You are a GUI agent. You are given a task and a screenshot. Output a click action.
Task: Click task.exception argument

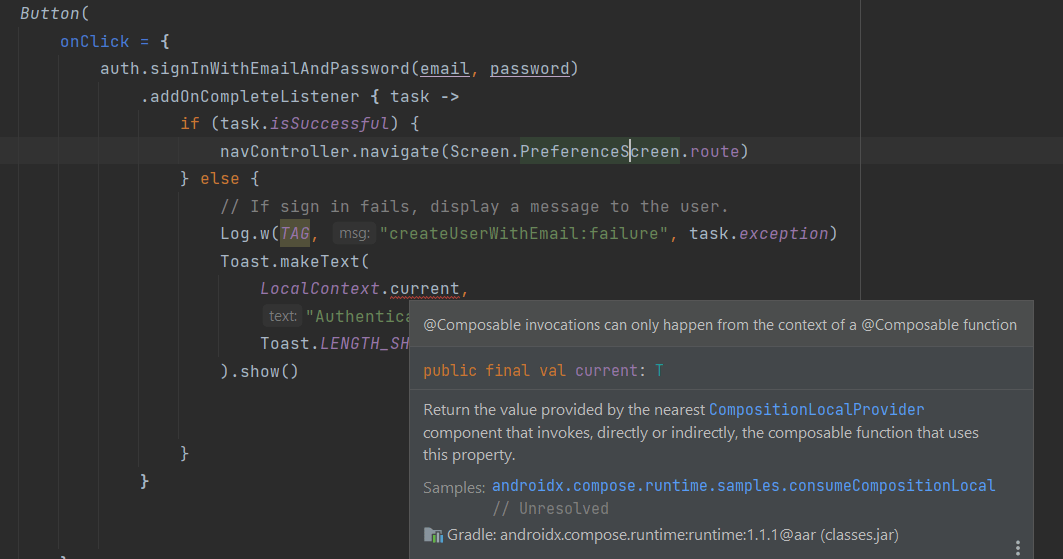click(759, 234)
